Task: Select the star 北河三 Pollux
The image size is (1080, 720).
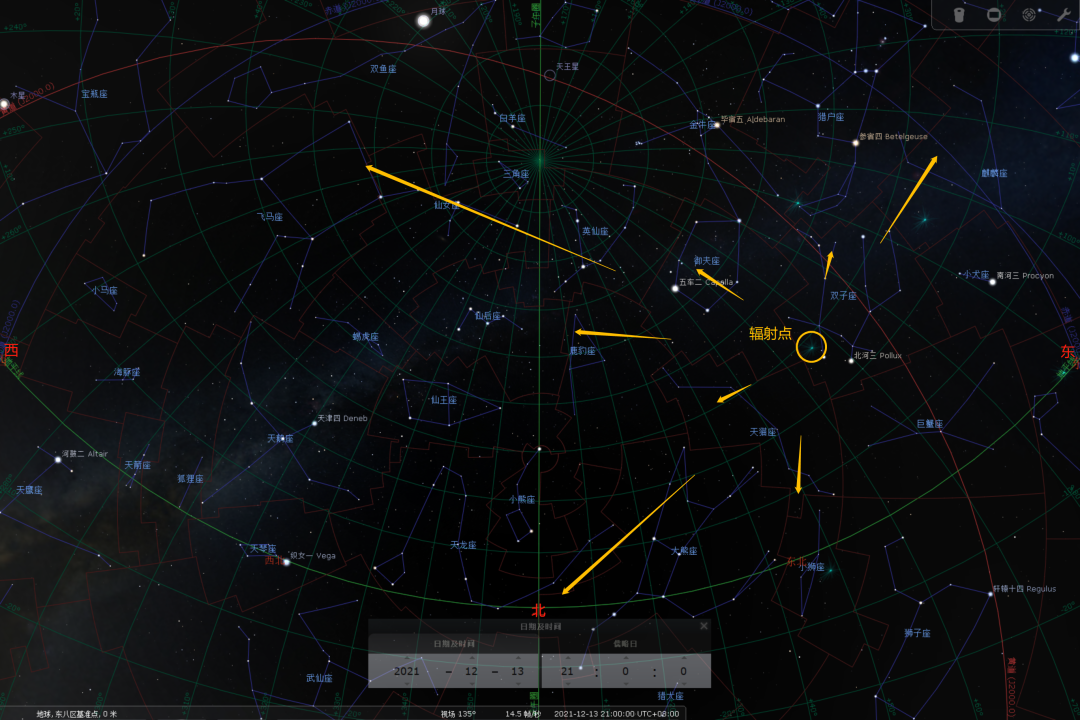Action: coord(851,360)
